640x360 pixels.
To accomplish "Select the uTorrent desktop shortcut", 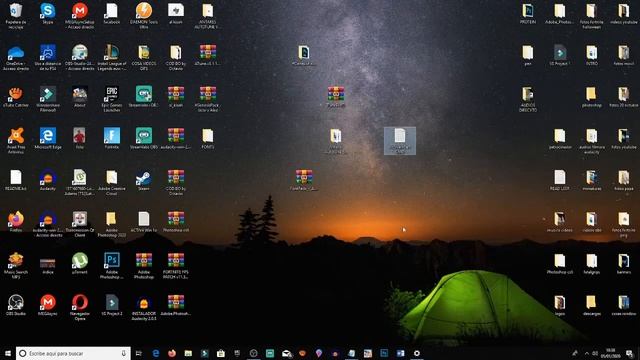I will (x=80, y=263).
